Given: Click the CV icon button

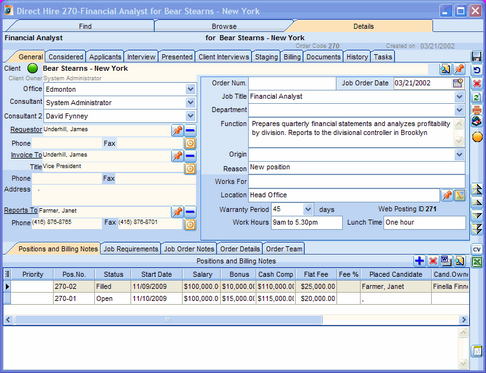Looking at the screenshot, I should point(477,249).
